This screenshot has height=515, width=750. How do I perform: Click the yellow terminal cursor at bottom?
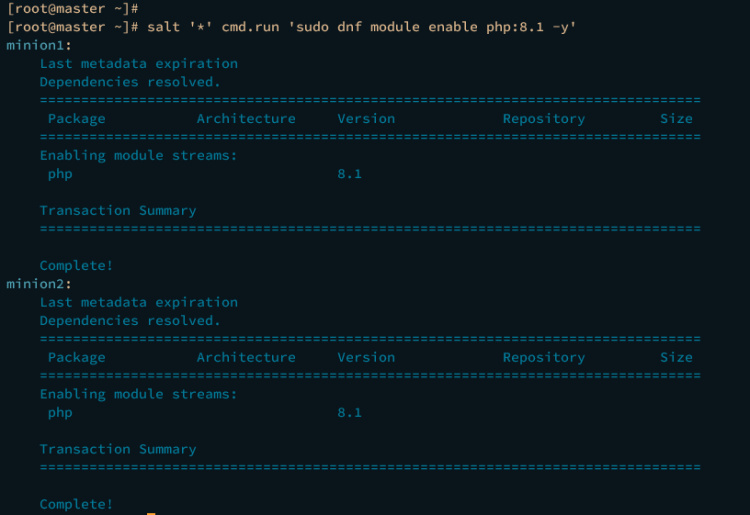pos(151,513)
